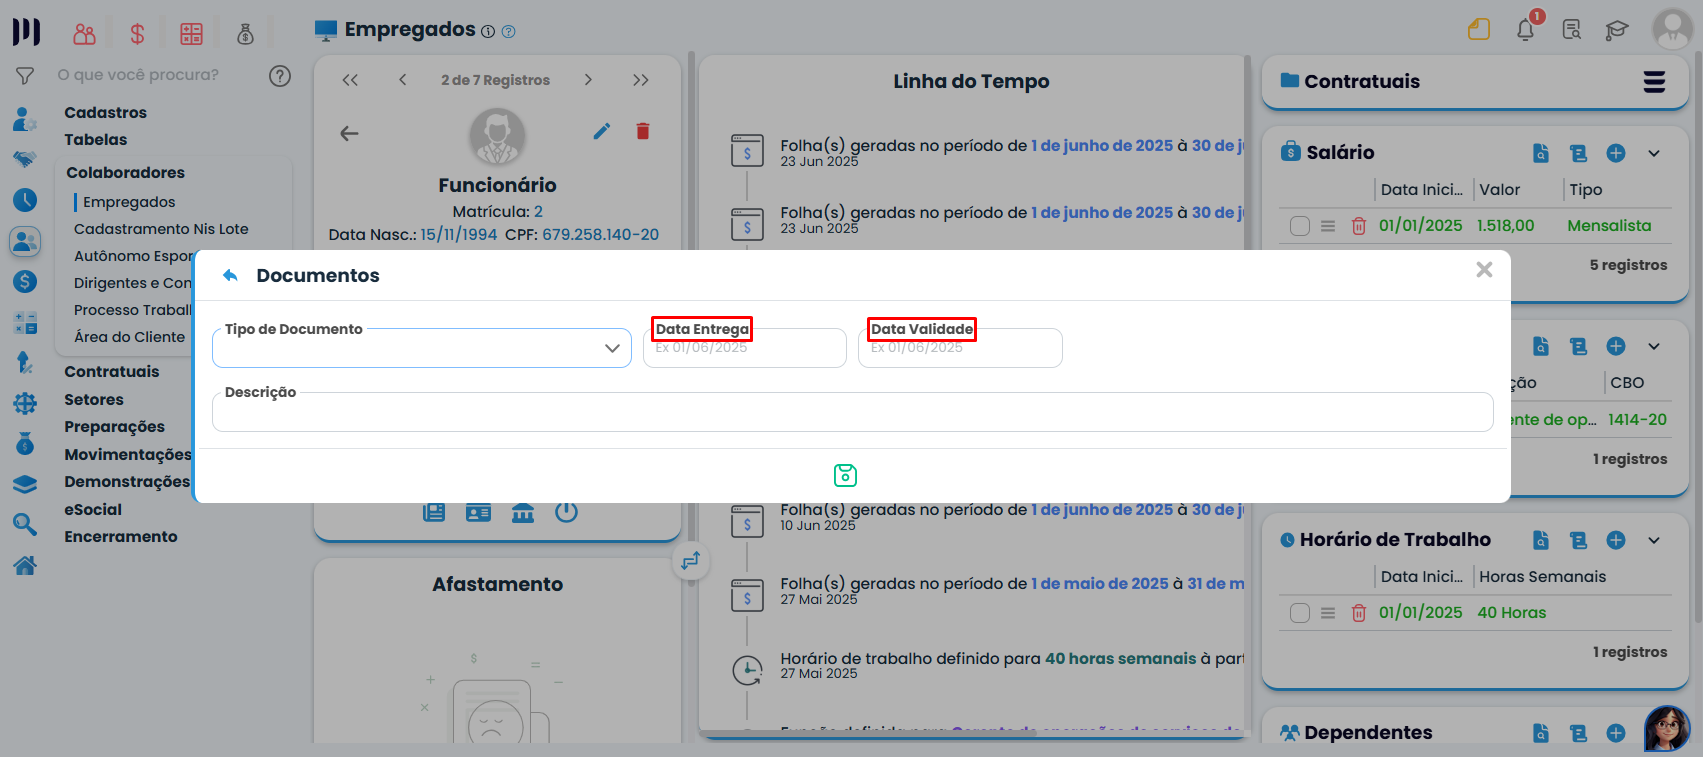The image size is (1703, 757).
Task: Save the document with the green save icon
Action: pos(845,475)
